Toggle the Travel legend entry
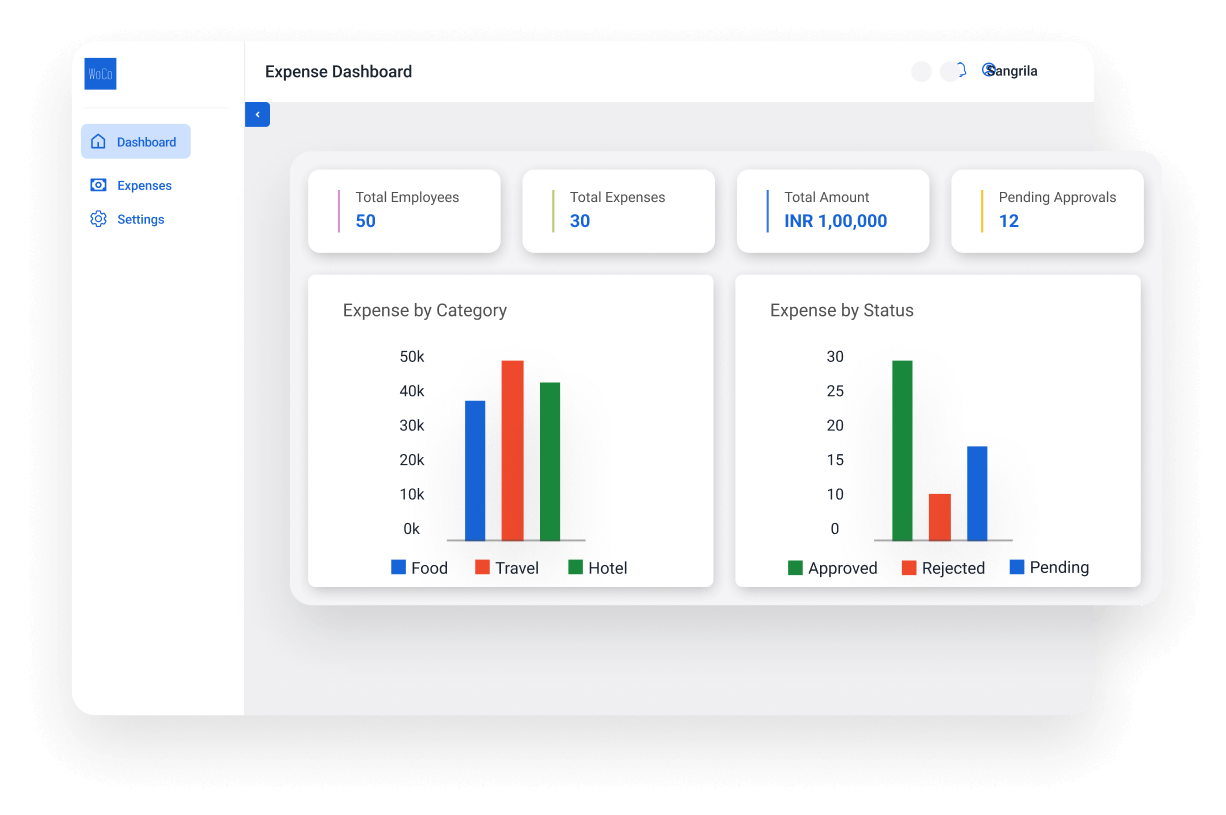Image resolution: width=1226 pixels, height=815 pixels. tap(507, 568)
